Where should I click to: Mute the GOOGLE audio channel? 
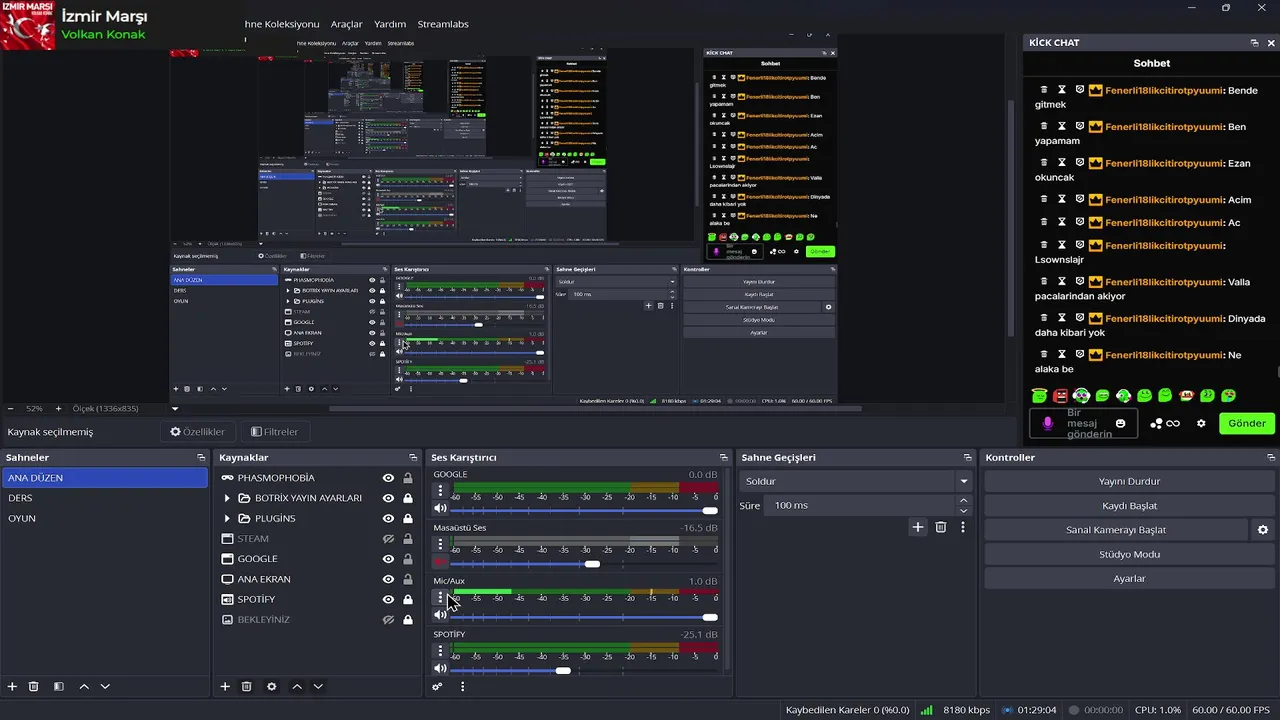click(x=440, y=508)
